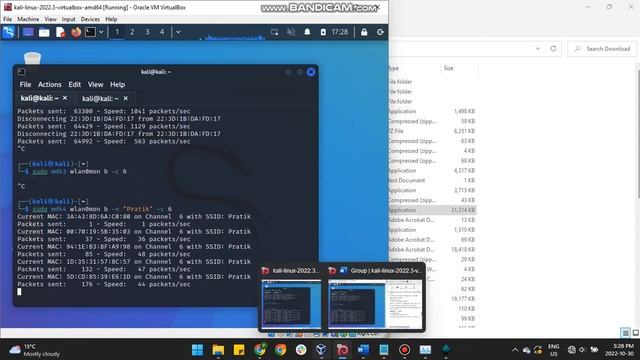The height and width of the screenshot is (360, 640).
Task: Open the Kali logout power icon
Action: [x=380, y=32]
